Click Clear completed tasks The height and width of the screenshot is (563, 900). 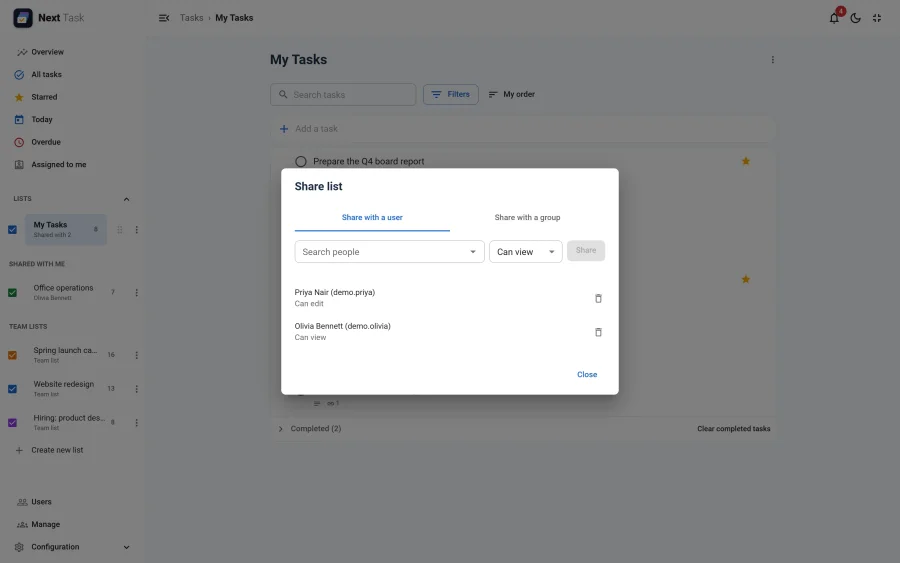tap(734, 429)
